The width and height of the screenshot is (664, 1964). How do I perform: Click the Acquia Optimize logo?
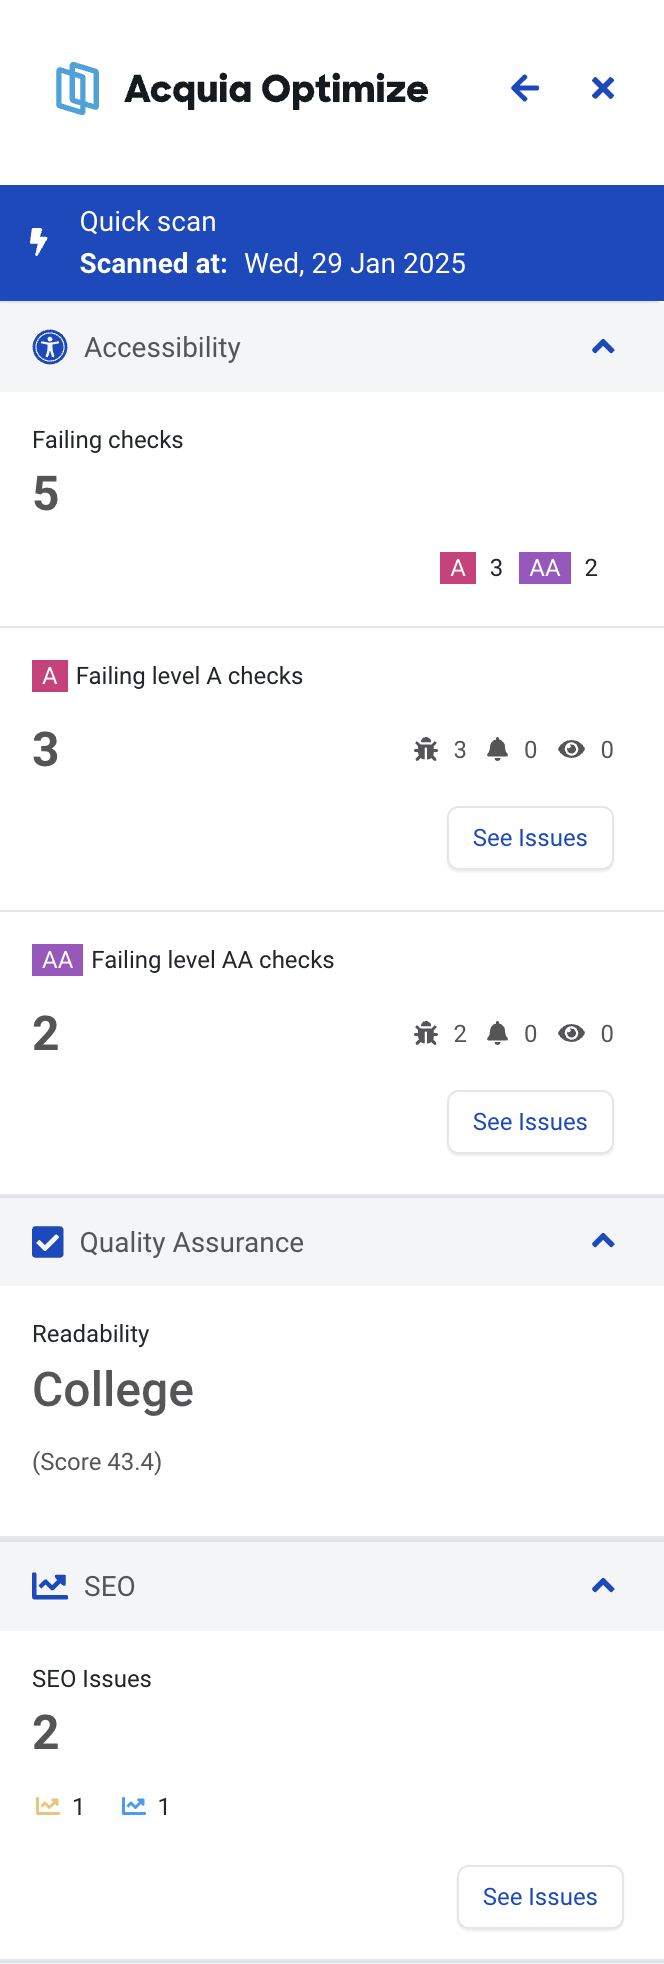(x=78, y=88)
